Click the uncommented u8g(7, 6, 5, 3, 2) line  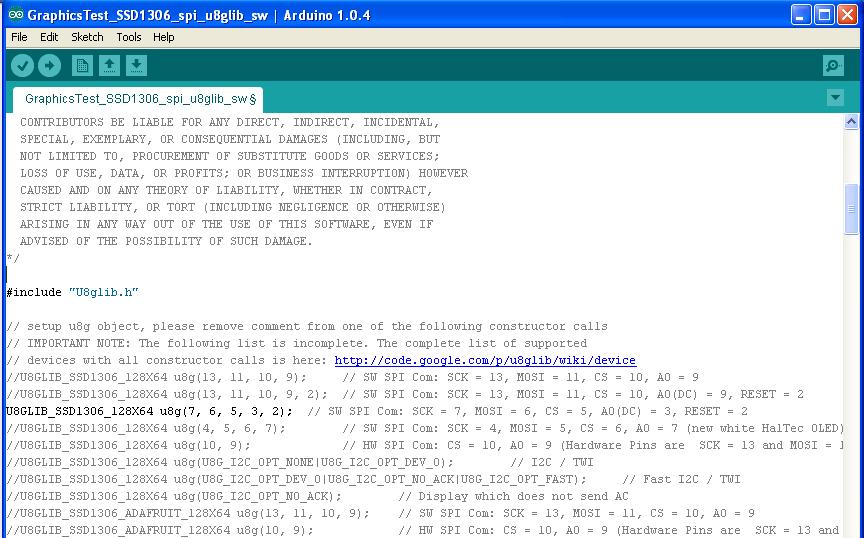click(x=377, y=411)
